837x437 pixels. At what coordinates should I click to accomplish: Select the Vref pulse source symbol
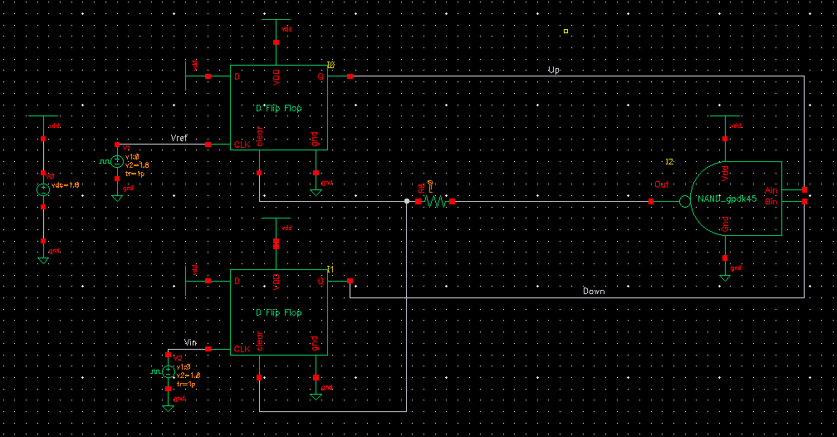click(117, 162)
